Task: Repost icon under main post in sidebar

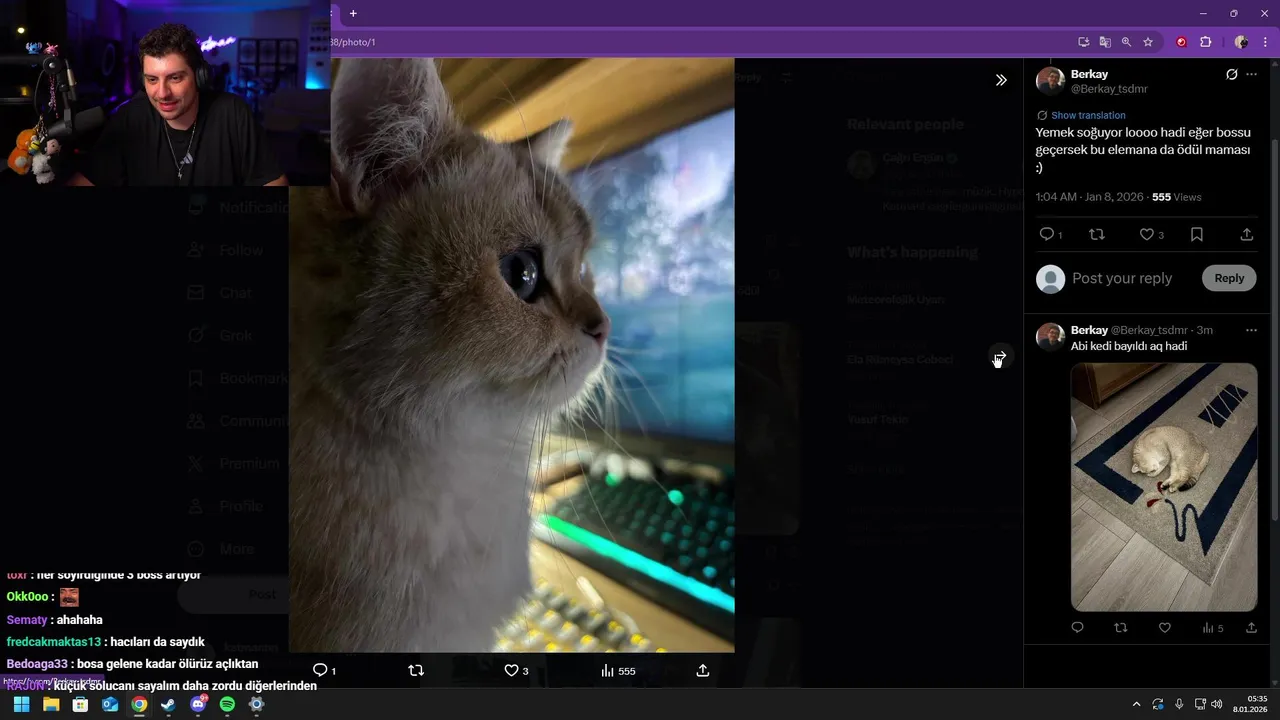Action: (1097, 234)
